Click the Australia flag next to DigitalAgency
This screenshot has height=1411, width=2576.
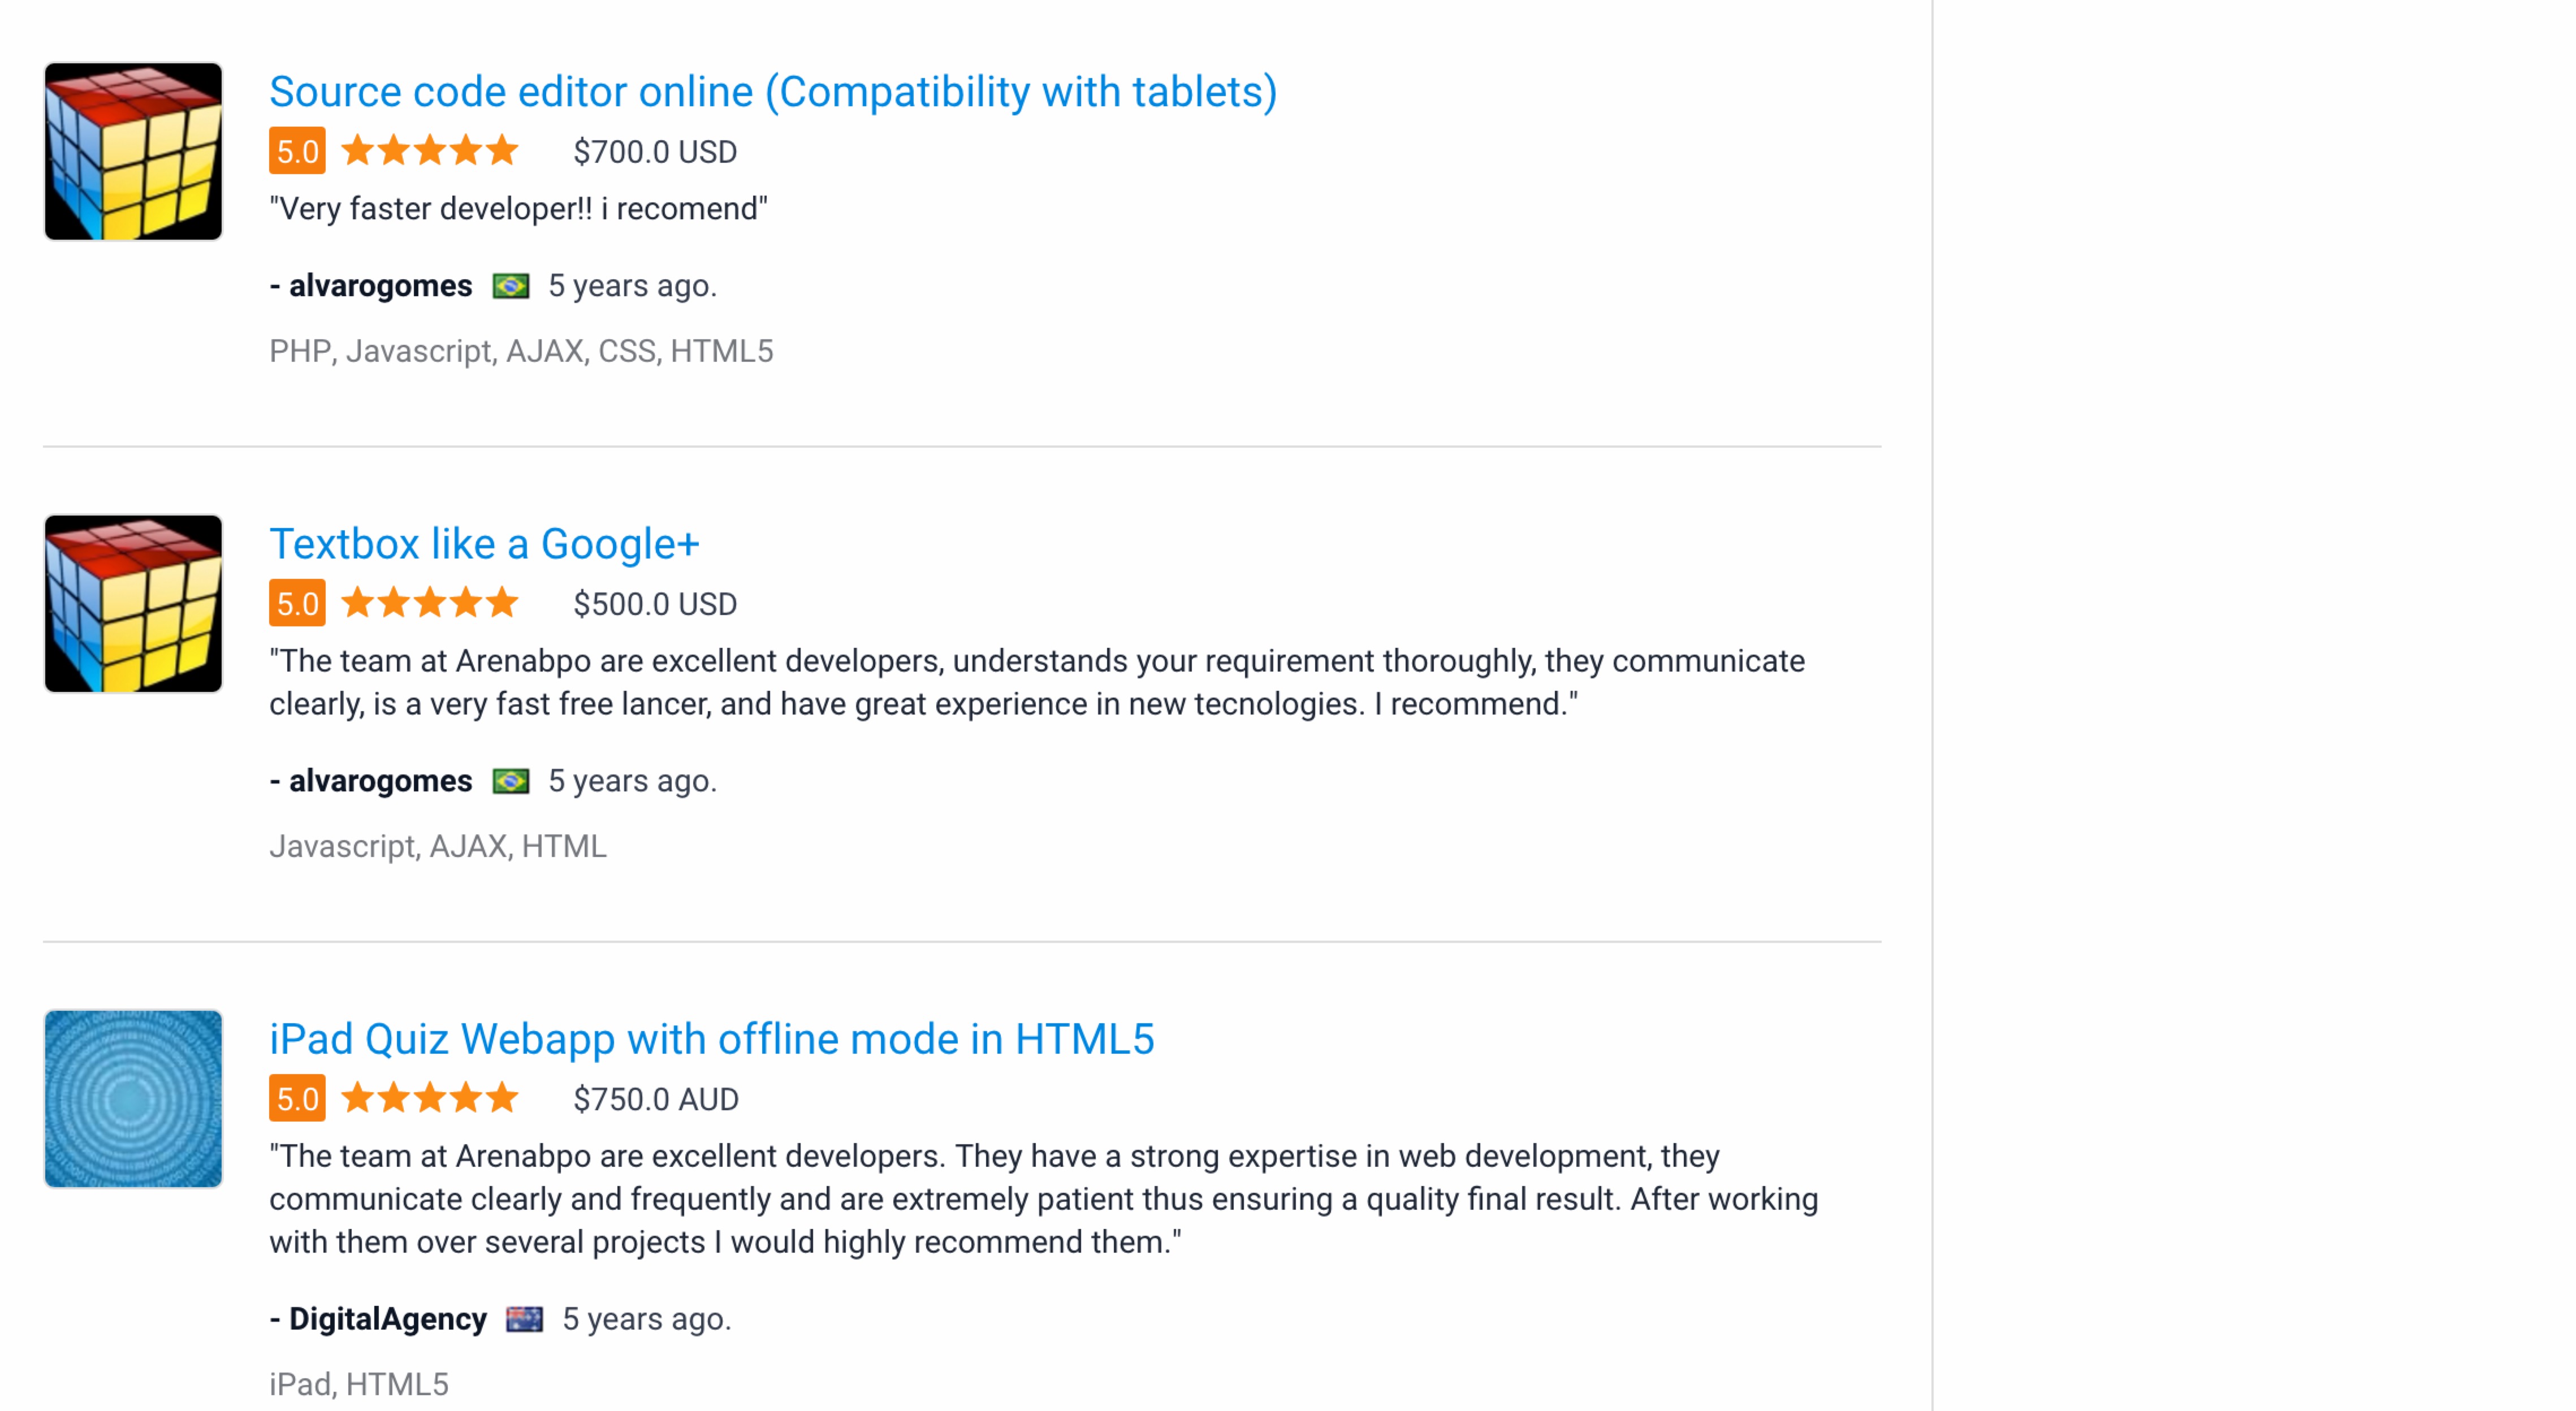click(524, 1319)
